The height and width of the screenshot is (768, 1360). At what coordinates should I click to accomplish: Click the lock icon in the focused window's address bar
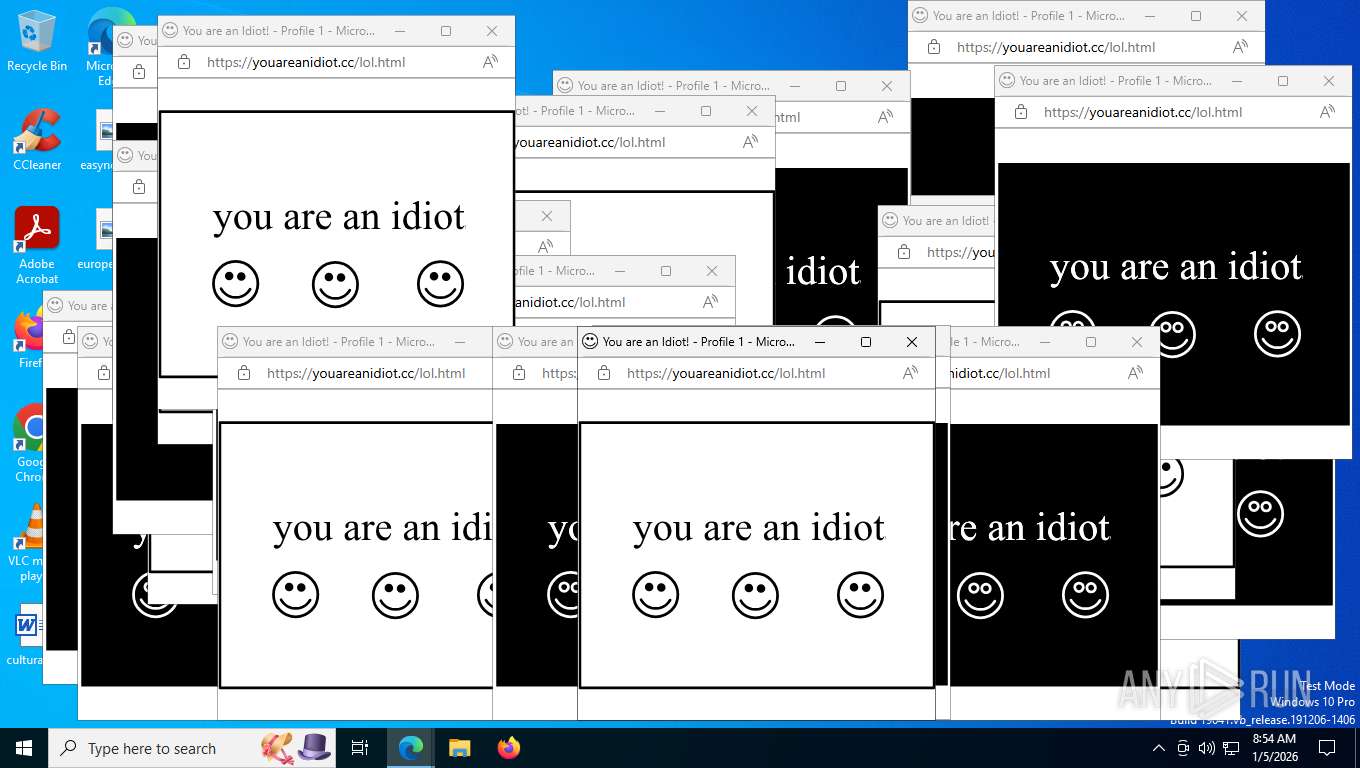click(x=604, y=373)
